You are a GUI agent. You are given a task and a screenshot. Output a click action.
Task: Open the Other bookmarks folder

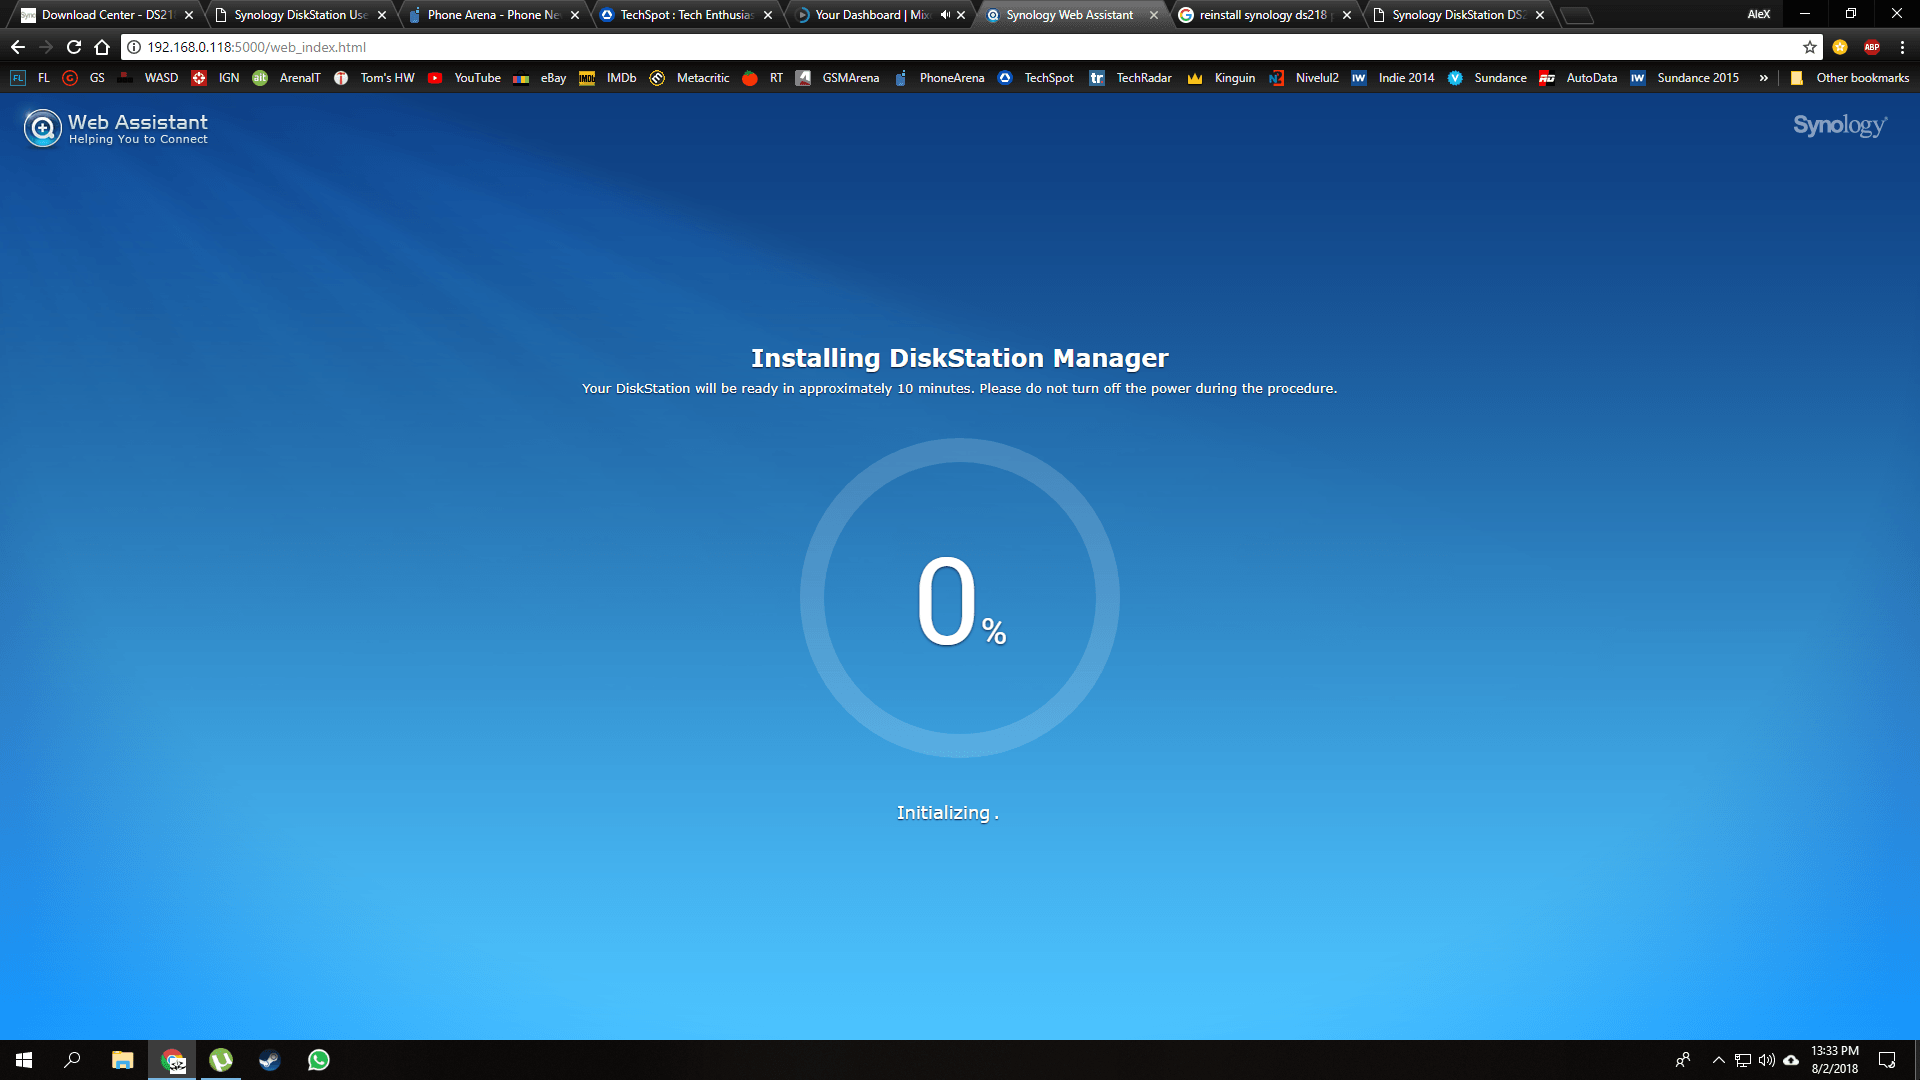coord(1850,78)
